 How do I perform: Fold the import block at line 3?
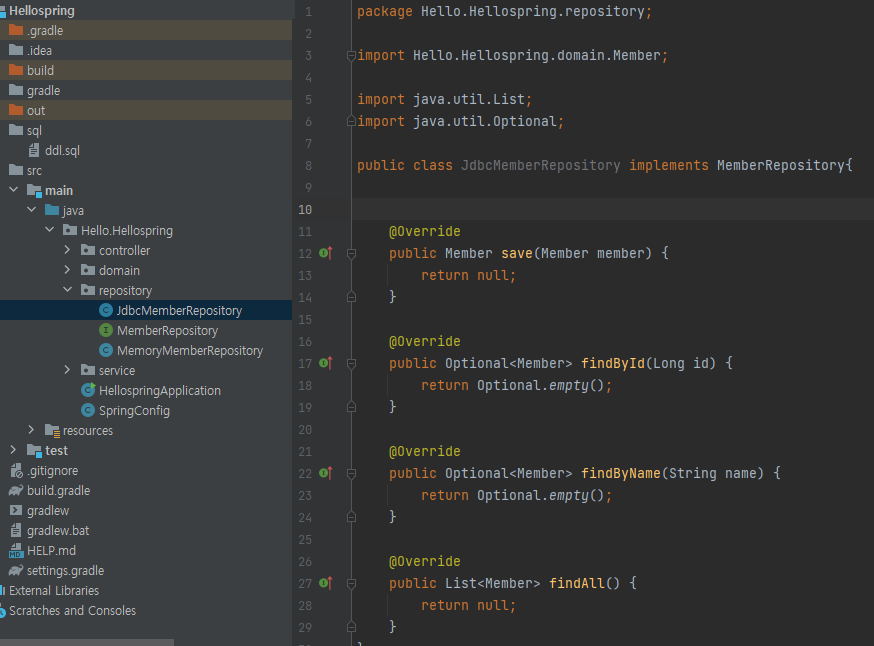coord(351,56)
